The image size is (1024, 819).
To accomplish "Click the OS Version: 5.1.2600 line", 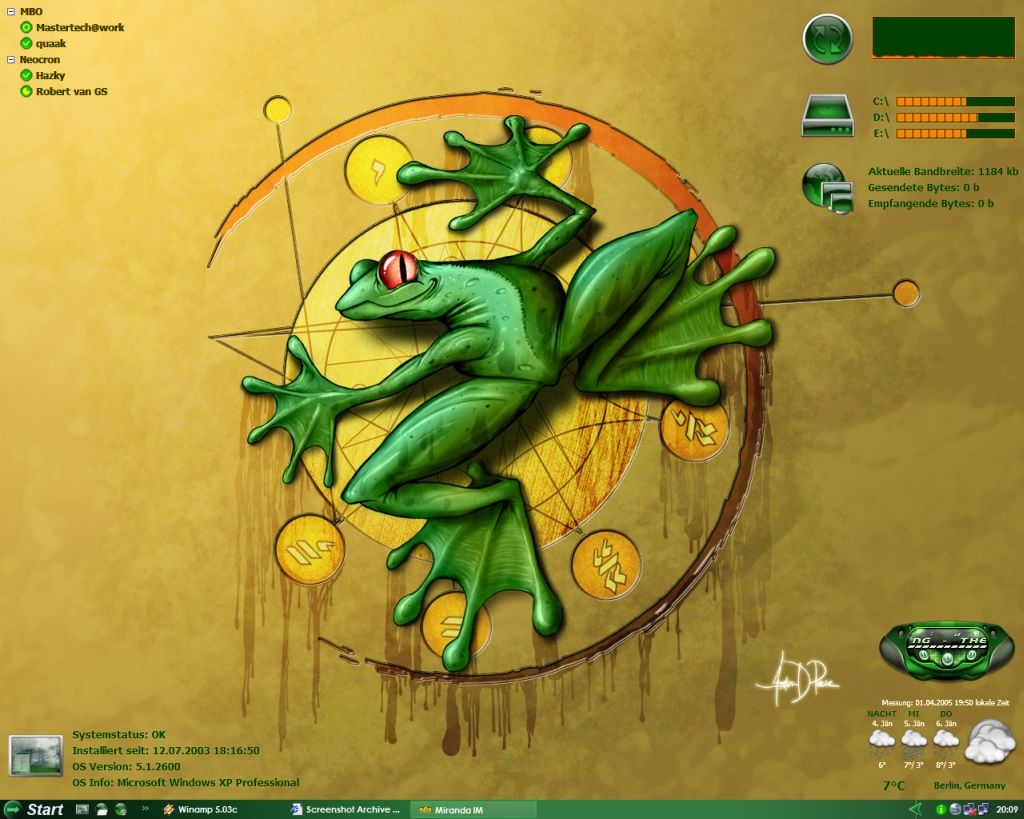I will point(126,767).
